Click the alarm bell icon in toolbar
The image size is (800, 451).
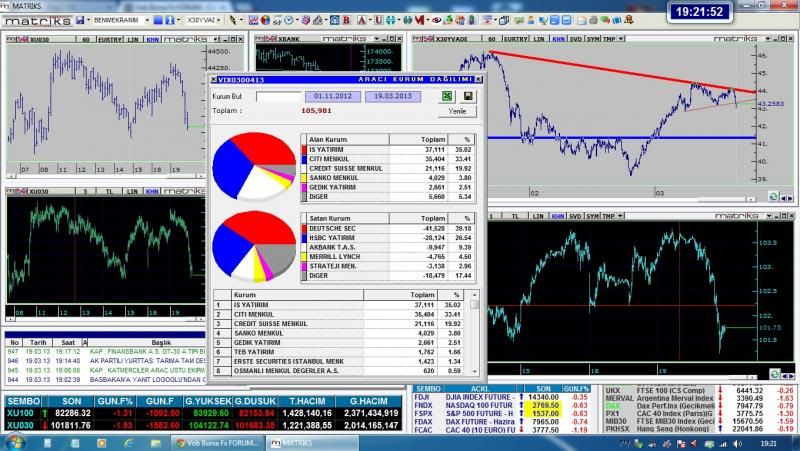tap(629, 20)
